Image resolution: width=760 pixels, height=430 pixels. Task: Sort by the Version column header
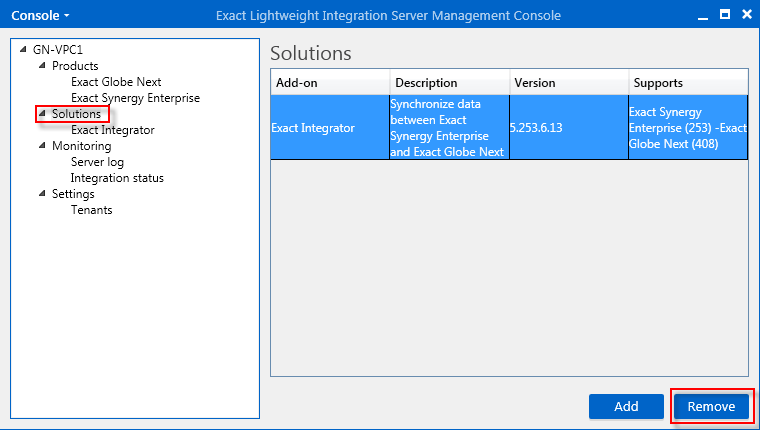click(569, 82)
